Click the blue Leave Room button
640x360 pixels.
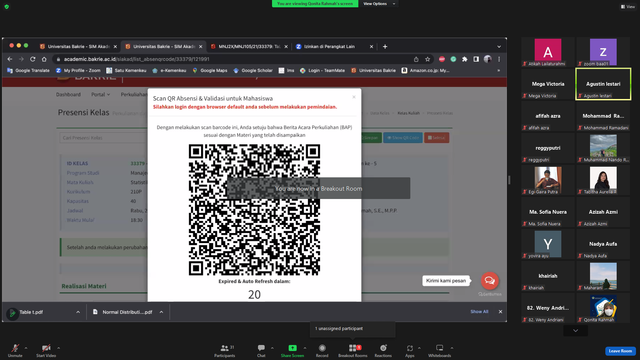pos(620,351)
